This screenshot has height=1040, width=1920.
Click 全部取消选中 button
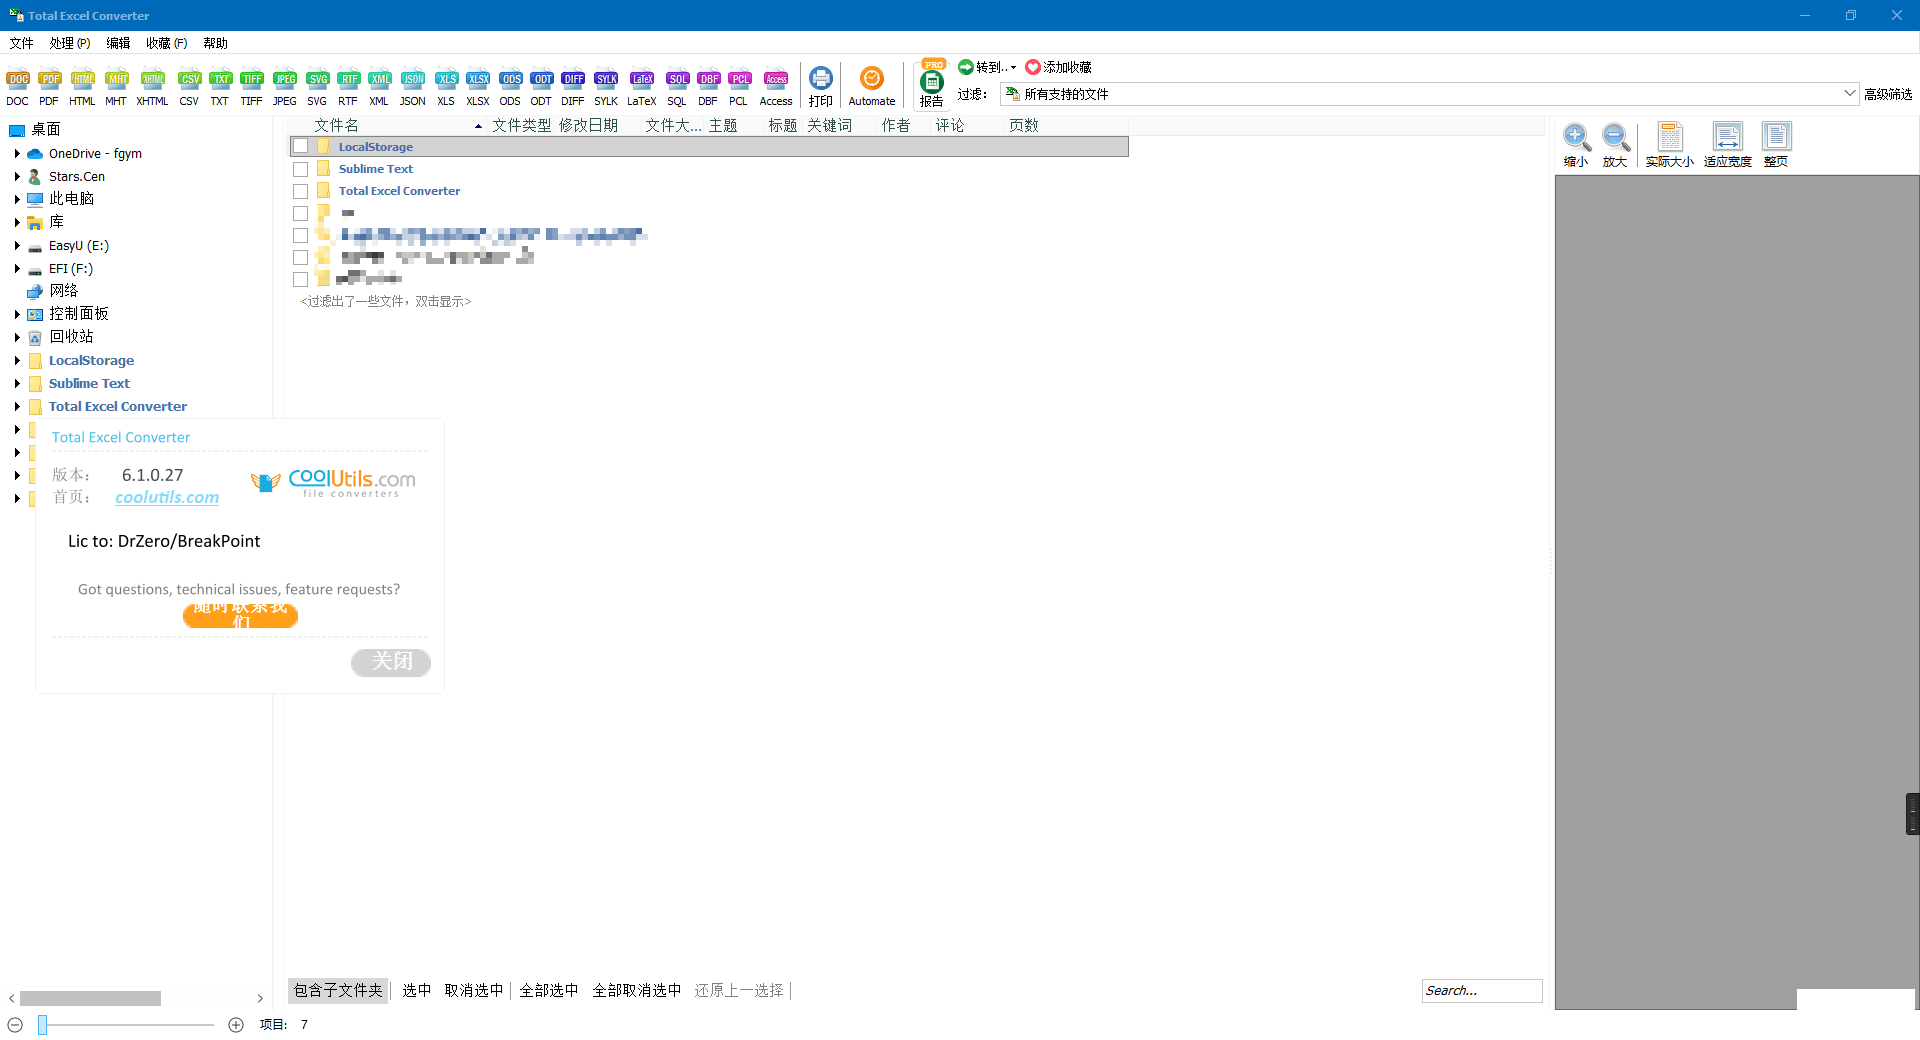pos(636,990)
